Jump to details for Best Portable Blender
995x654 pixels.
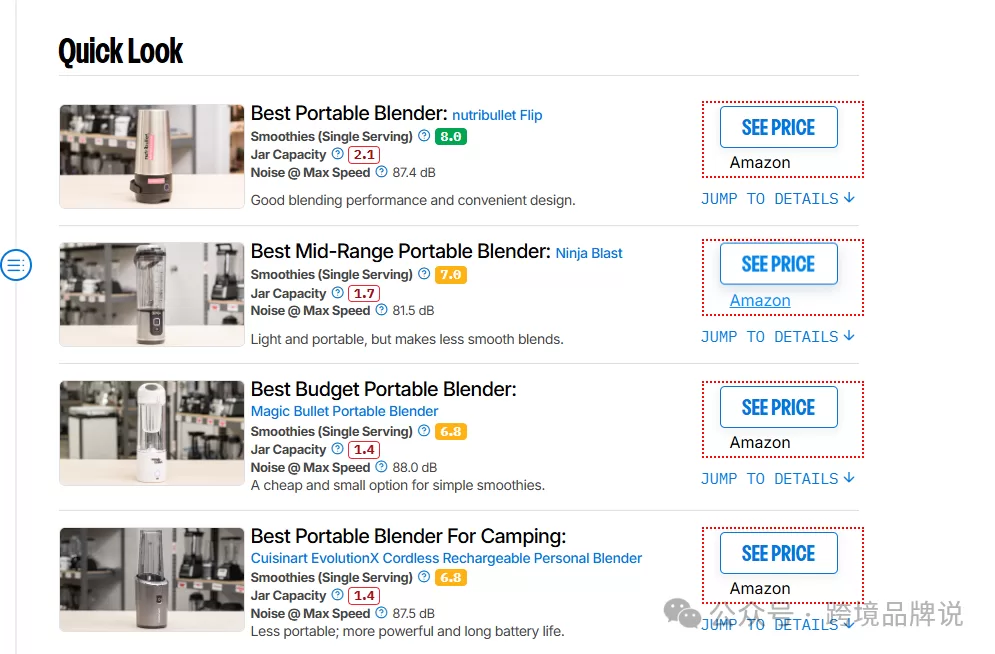point(777,199)
